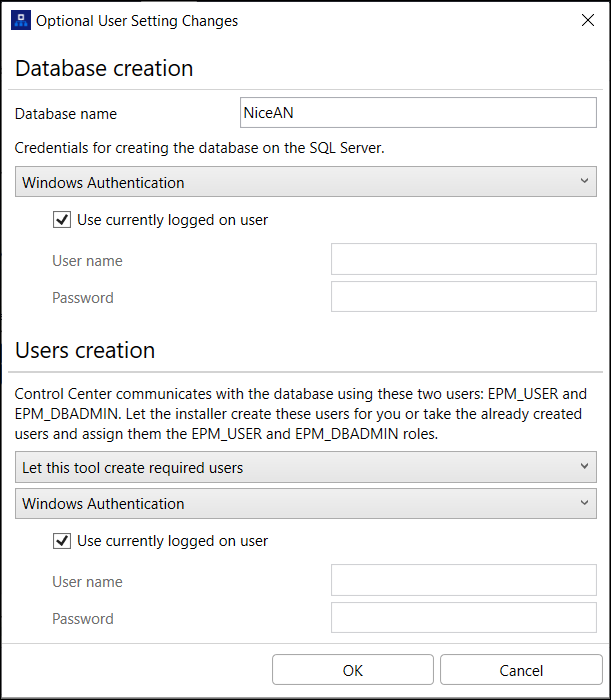Close the Optional User Setting Changes dialog
This screenshot has height=700, width=611.
pos(585,20)
